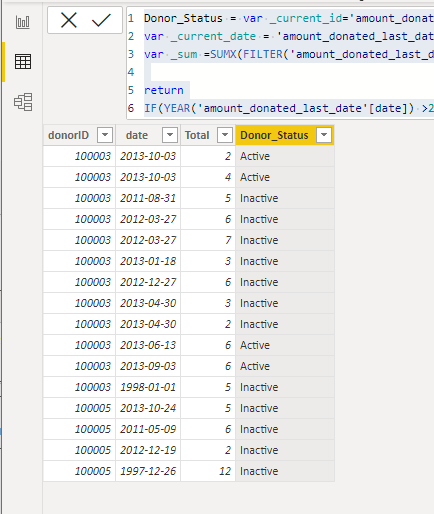The width and height of the screenshot is (434, 514).
Task: Open Donor_Status column filter dropdown
Action: pyautogui.click(x=324, y=135)
